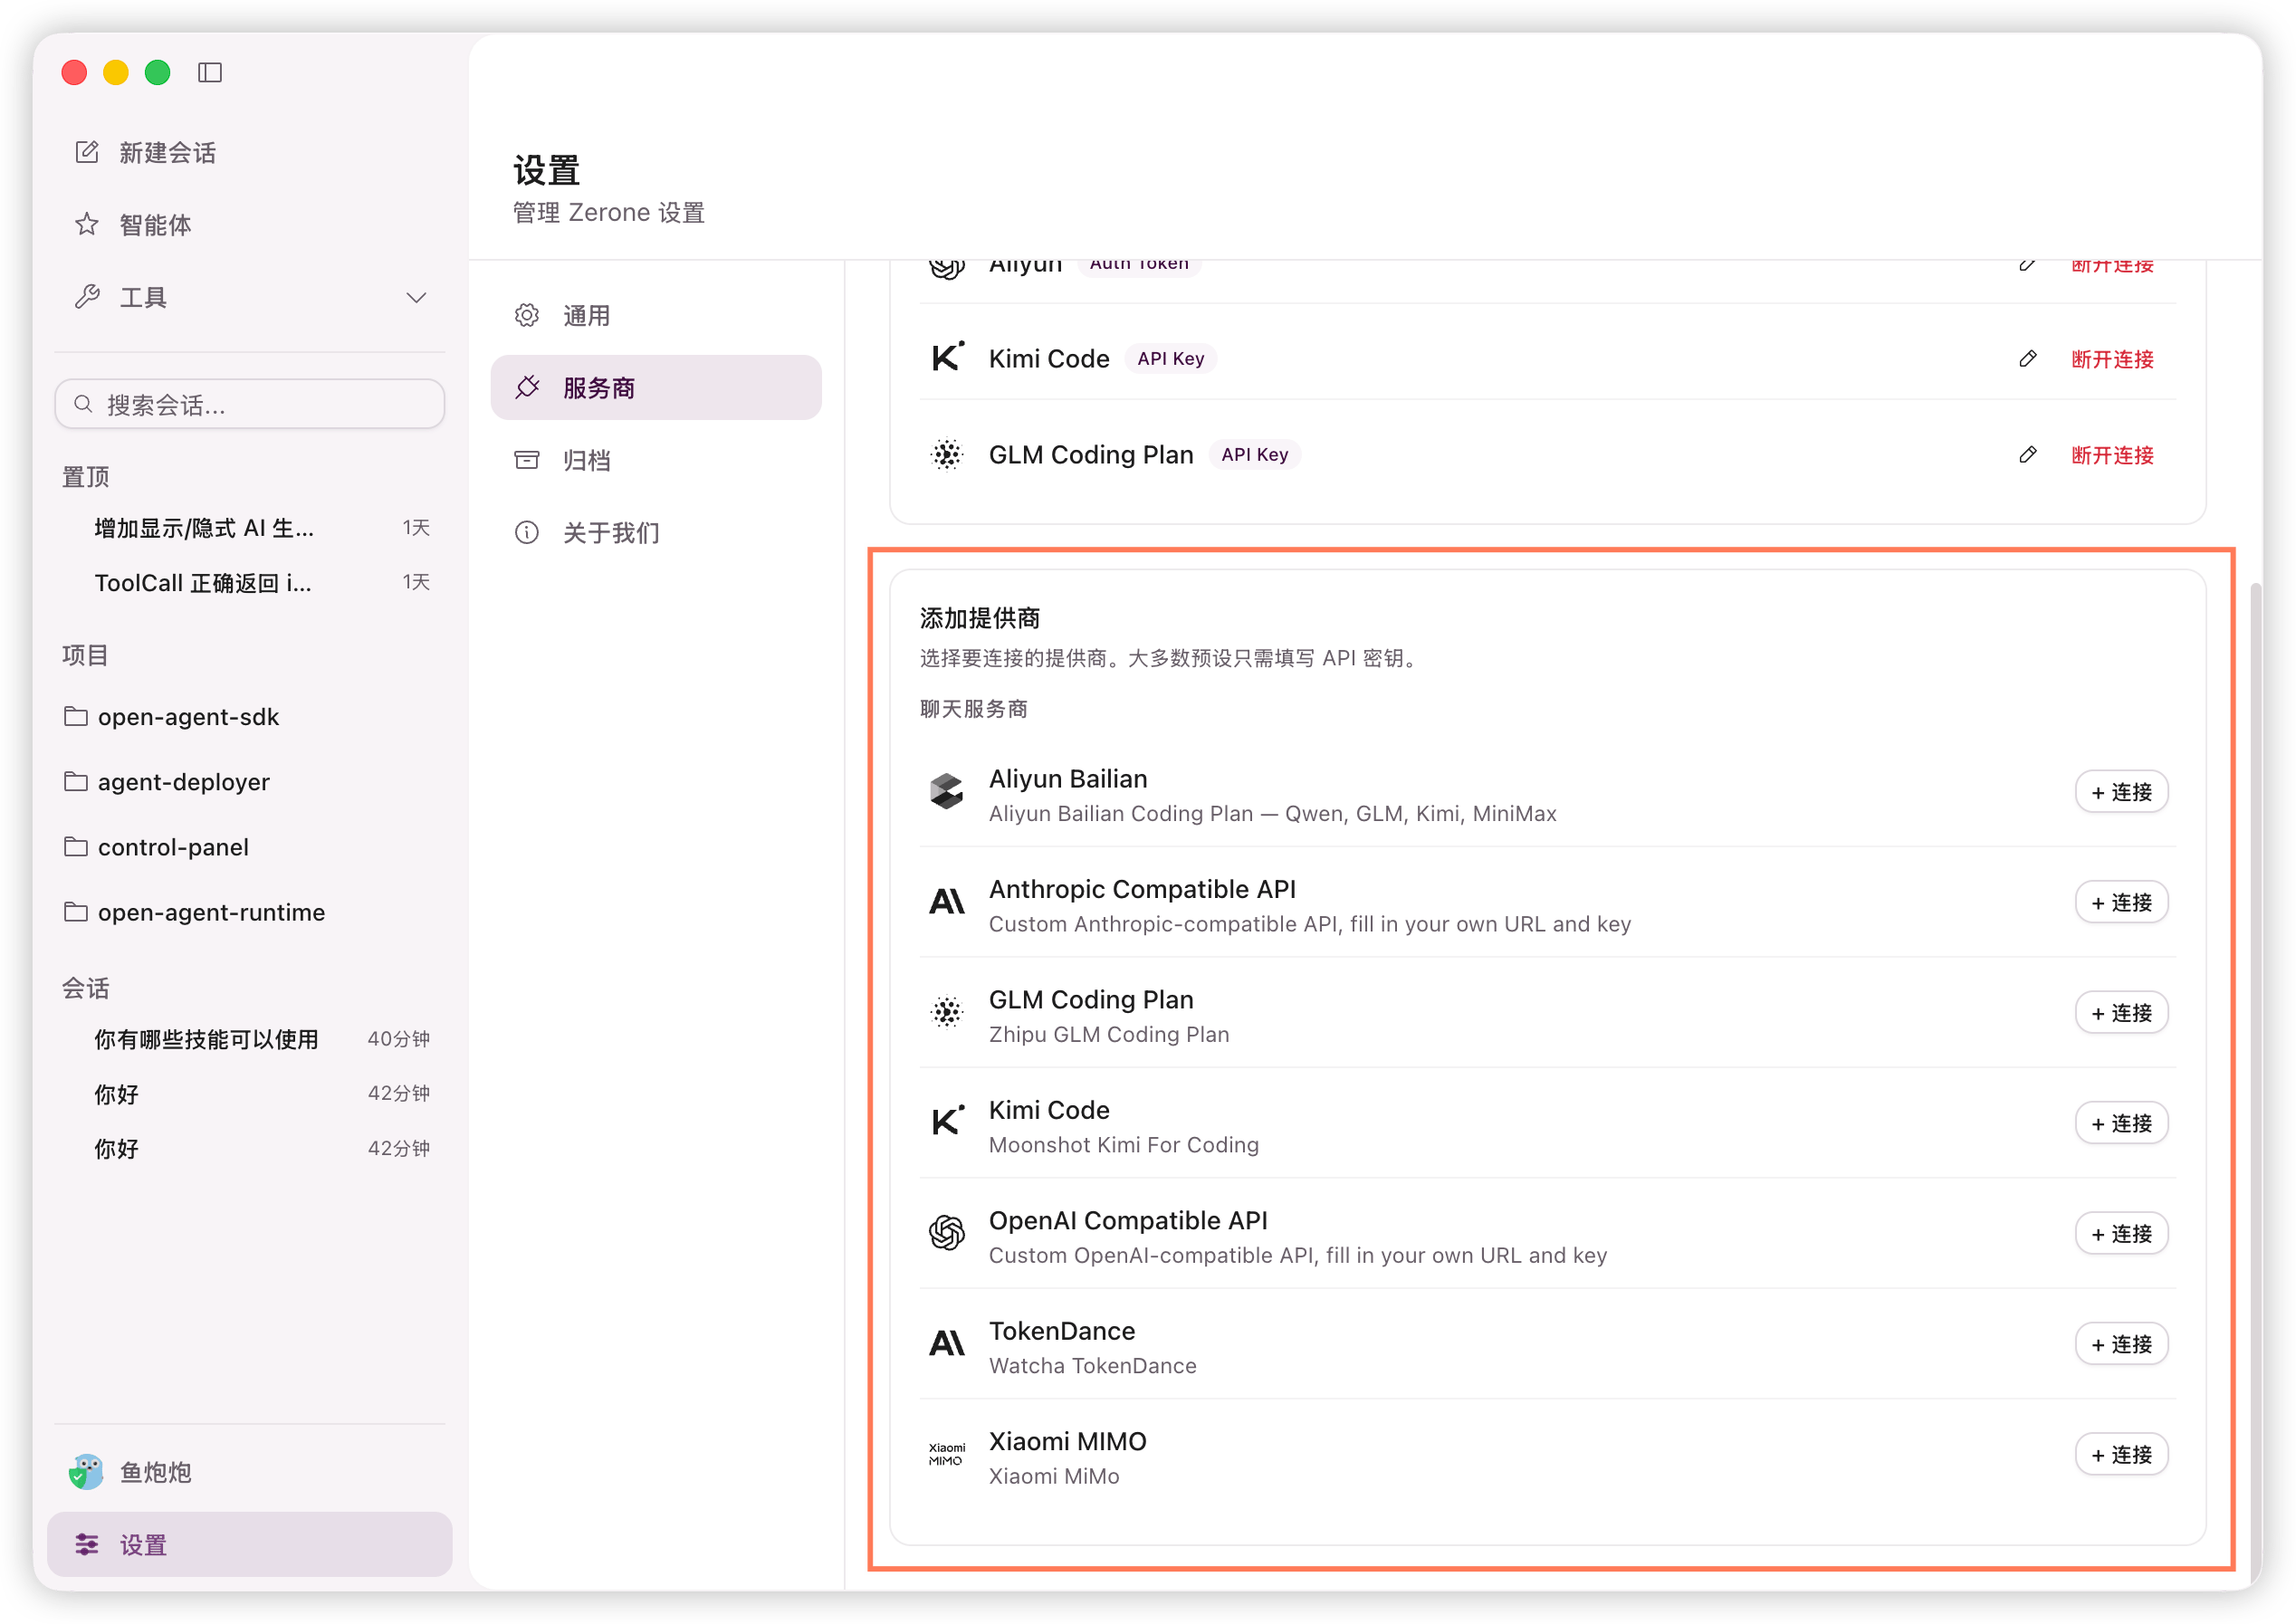
Task: Disconnect the connected Kimi Code provider
Action: pyautogui.click(x=2112, y=359)
